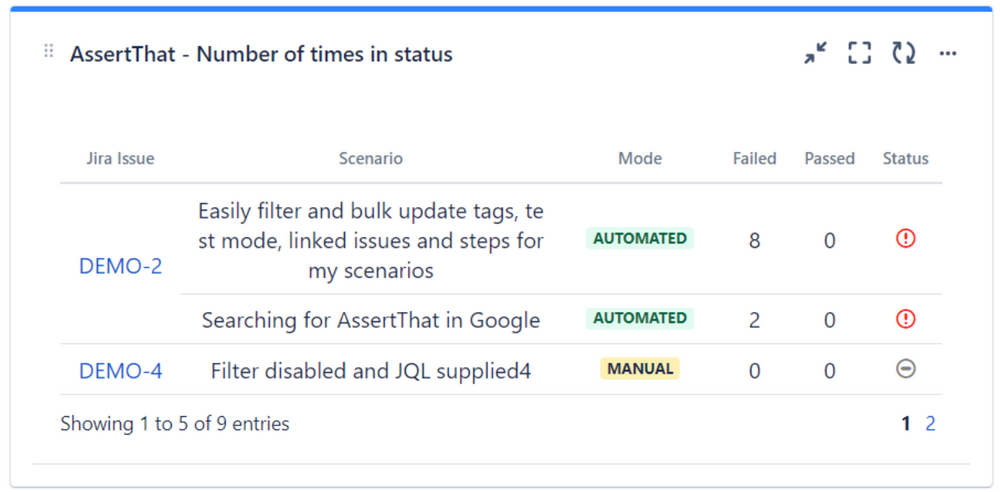This screenshot has width=1000, height=492.
Task: Click the minimize gadget arrows icon
Action: (816, 54)
